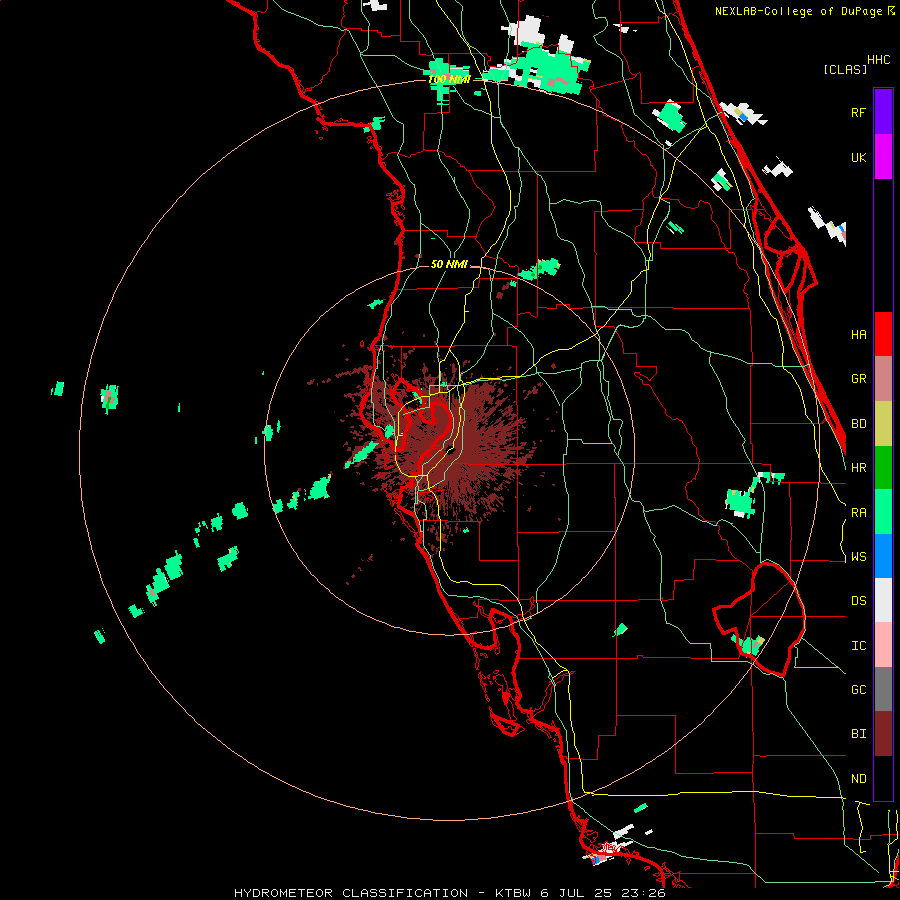Image resolution: width=900 pixels, height=900 pixels.
Task: Click the 'ND' legend label
Action: pos(858,779)
